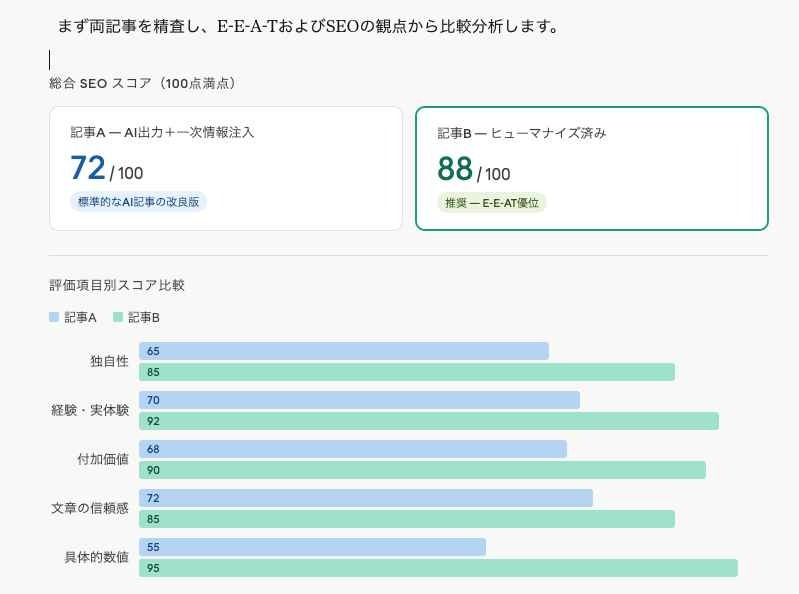Click the 標準的なAI記事の改良版 badge
This screenshot has width=799, height=594.
click(x=138, y=202)
